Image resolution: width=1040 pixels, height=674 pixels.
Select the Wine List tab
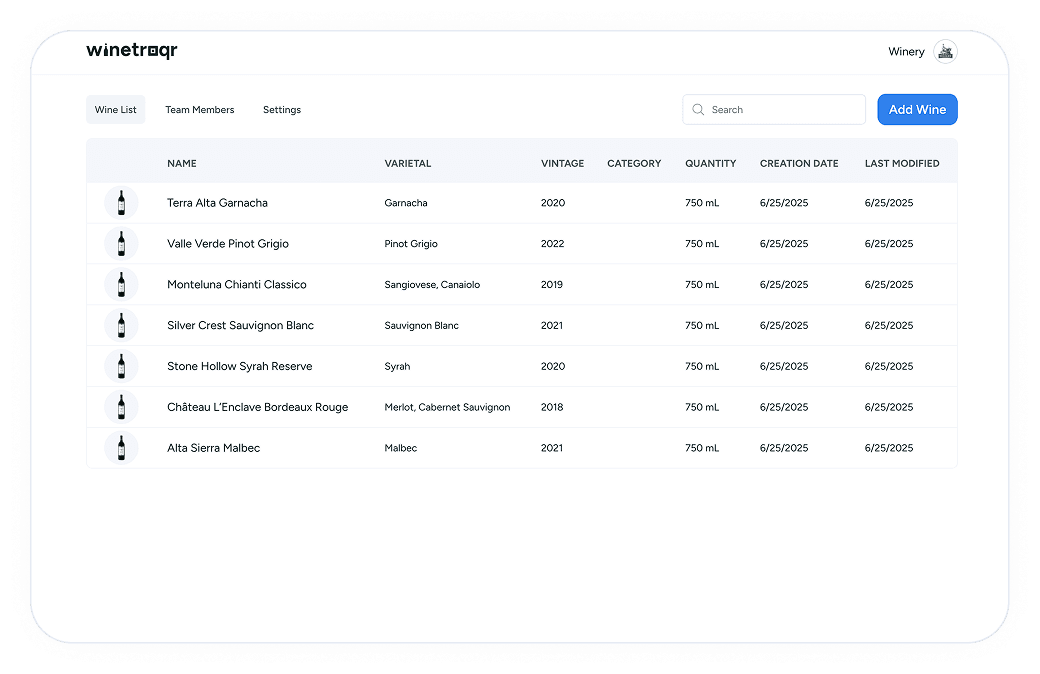(115, 109)
